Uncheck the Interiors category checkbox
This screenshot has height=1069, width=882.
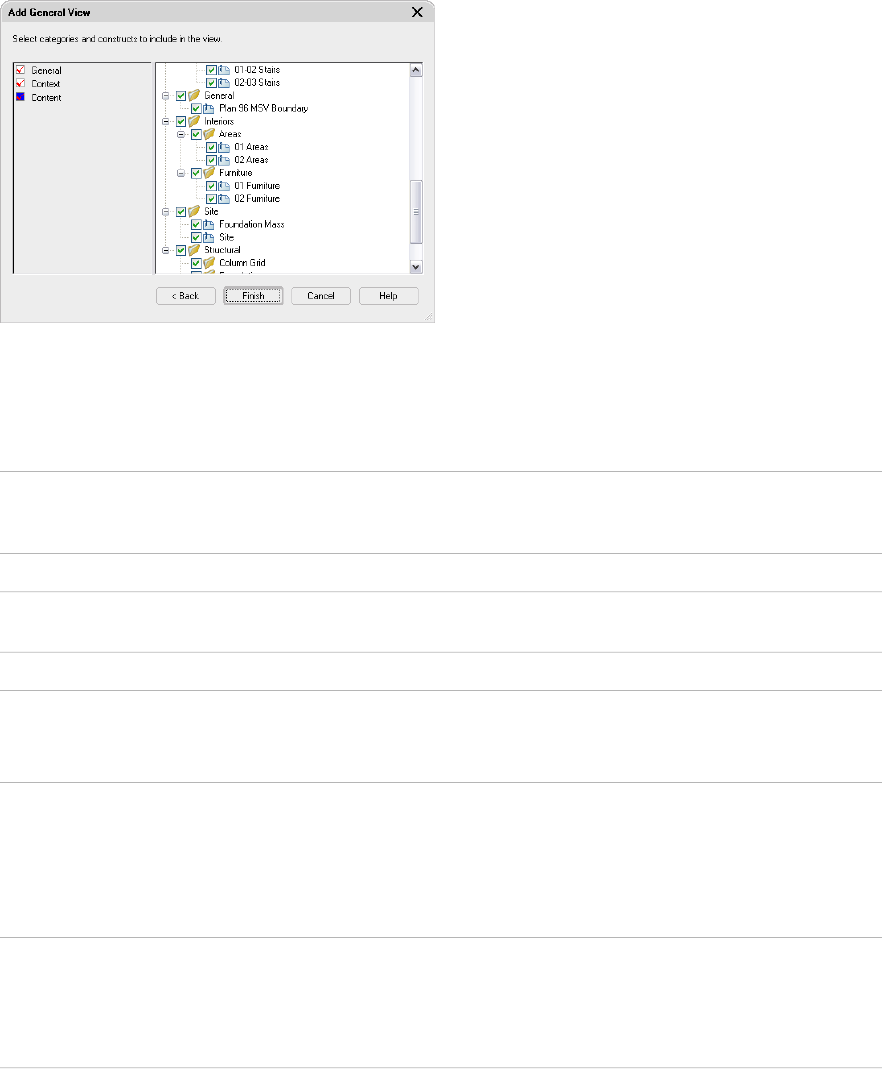click(181, 121)
